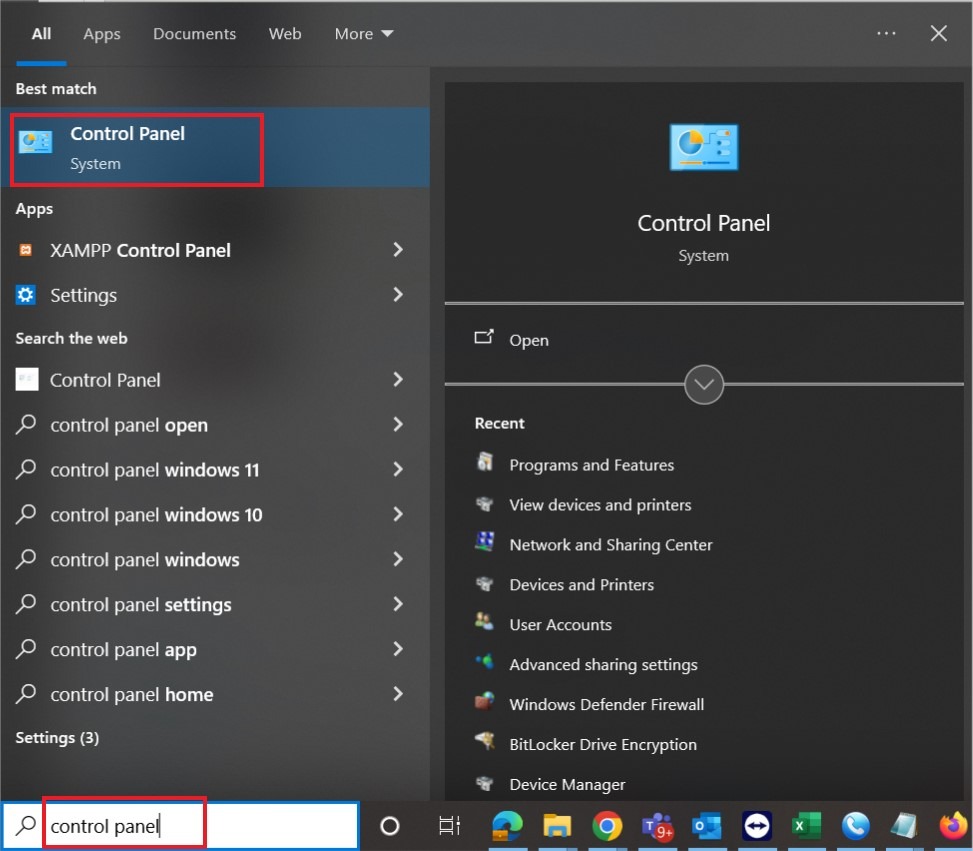Switch to the Apps search tab

tap(102, 34)
